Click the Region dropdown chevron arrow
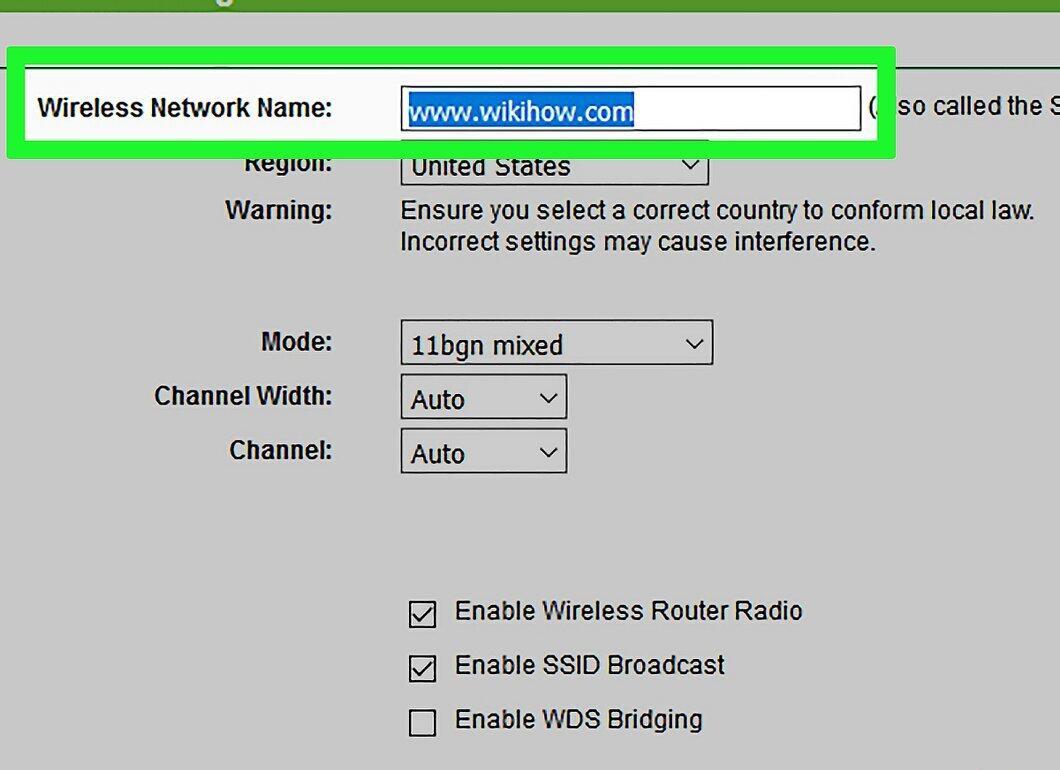Viewport: 1060px width, 770px height. point(690,164)
